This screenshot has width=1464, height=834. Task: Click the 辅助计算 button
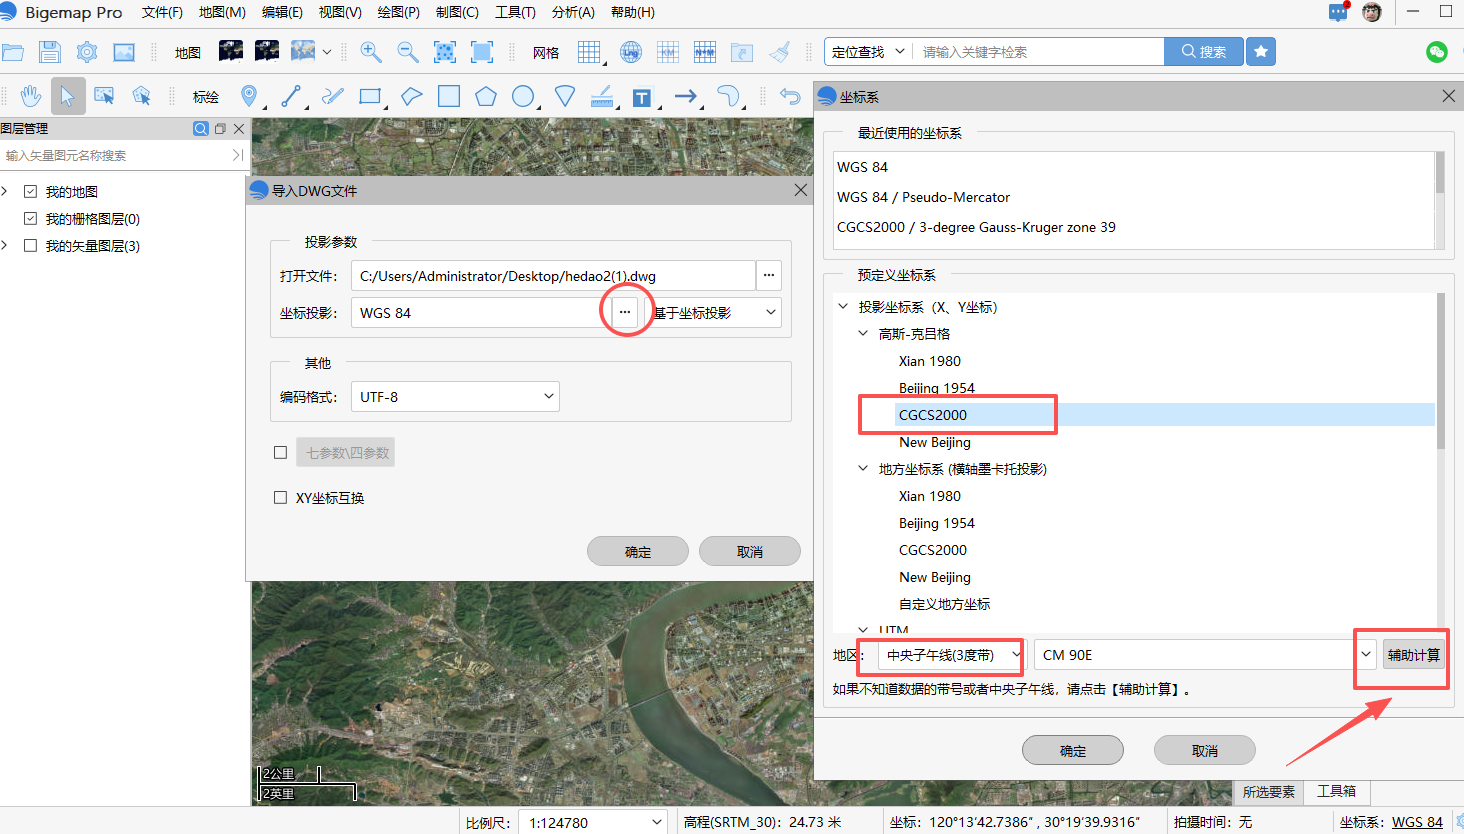(1414, 655)
